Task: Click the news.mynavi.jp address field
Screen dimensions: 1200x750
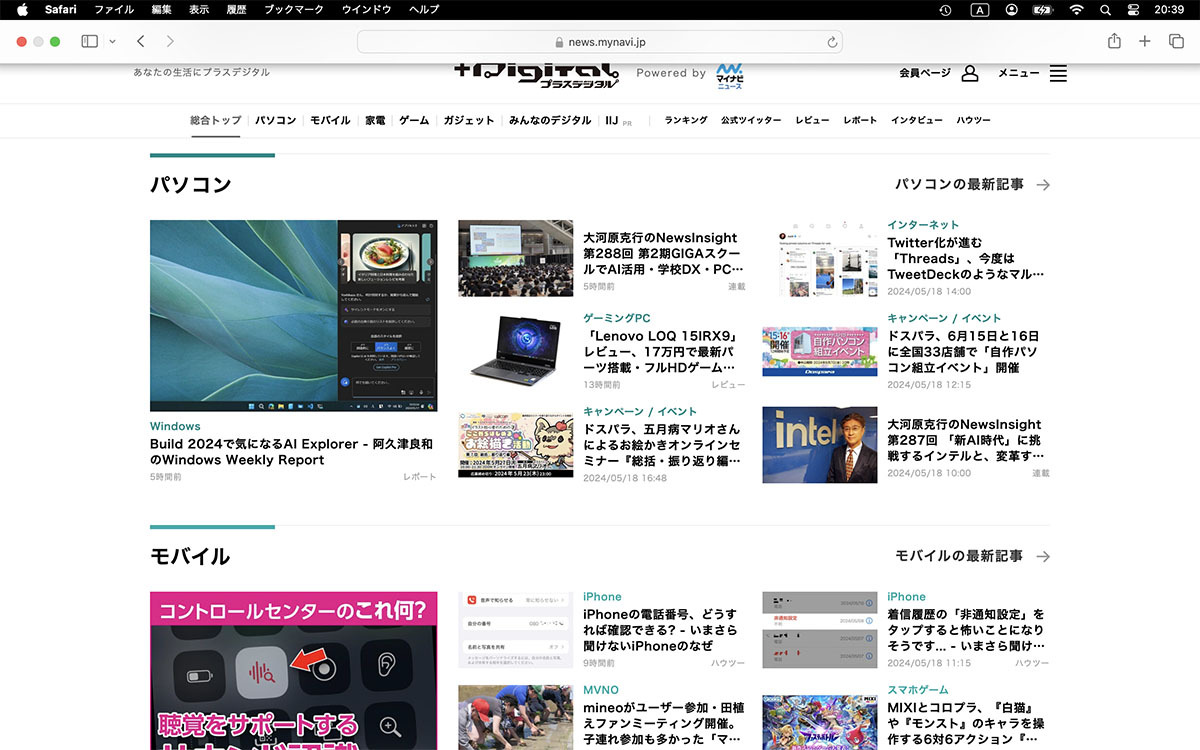Action: click(x=600, y=42)
